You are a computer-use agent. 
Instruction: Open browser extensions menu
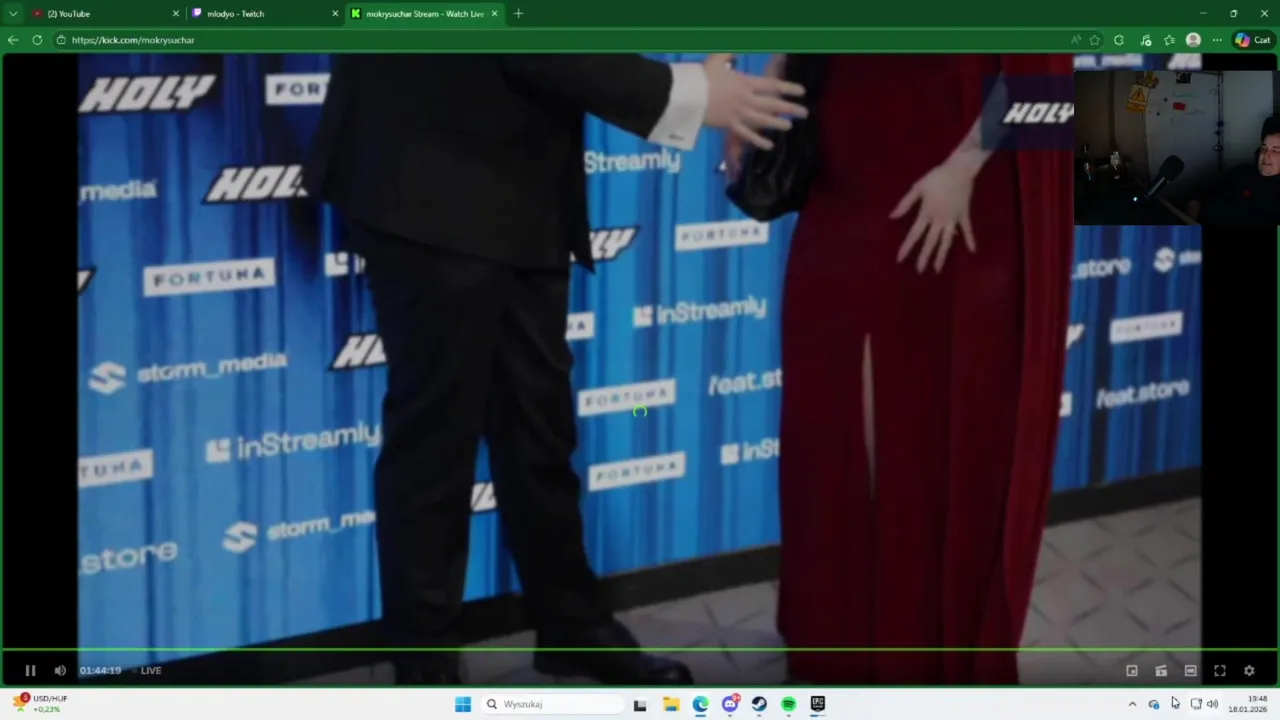click(x=1119, y=40)
